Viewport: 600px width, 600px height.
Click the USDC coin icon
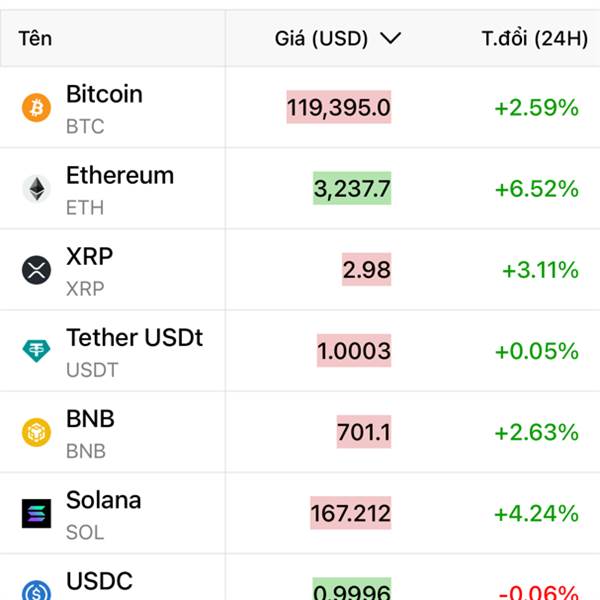coord(36,591)
